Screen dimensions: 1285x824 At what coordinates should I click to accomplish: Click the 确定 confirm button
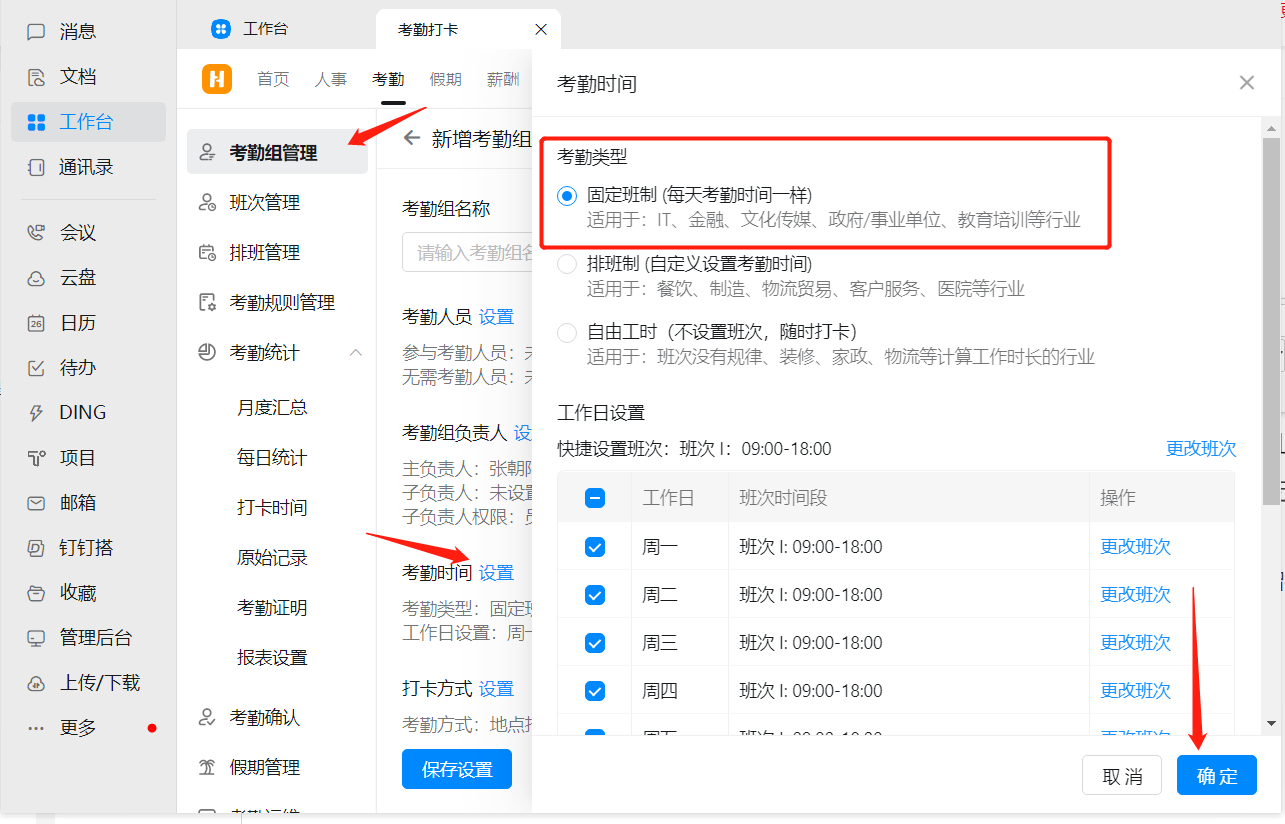tap(1216, 775)
